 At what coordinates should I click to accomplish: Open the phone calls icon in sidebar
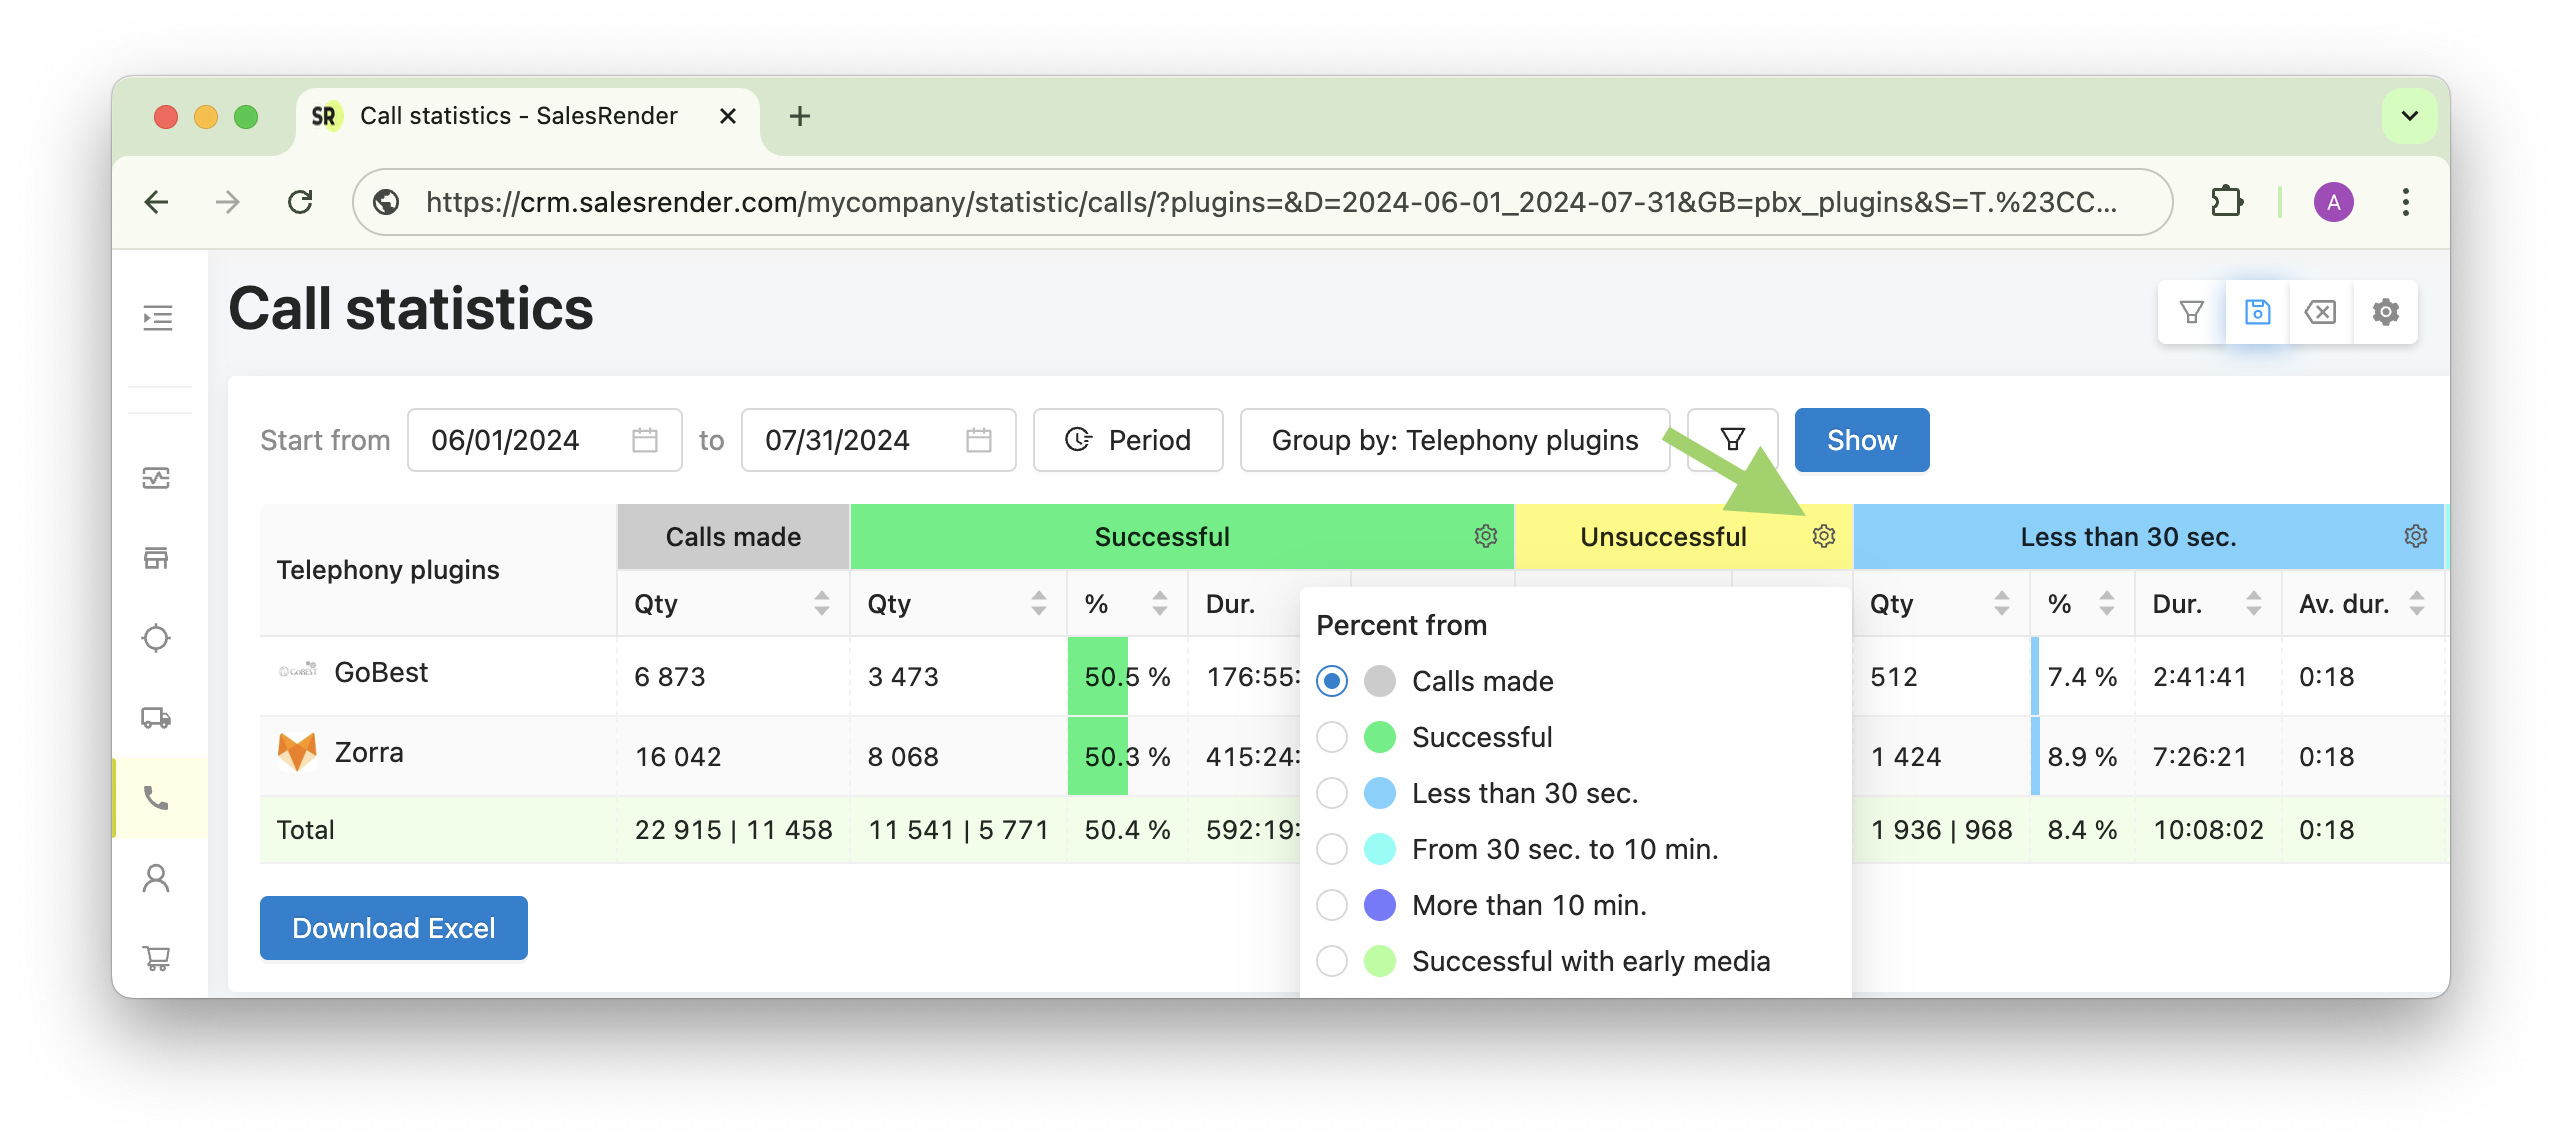point(156,798)
